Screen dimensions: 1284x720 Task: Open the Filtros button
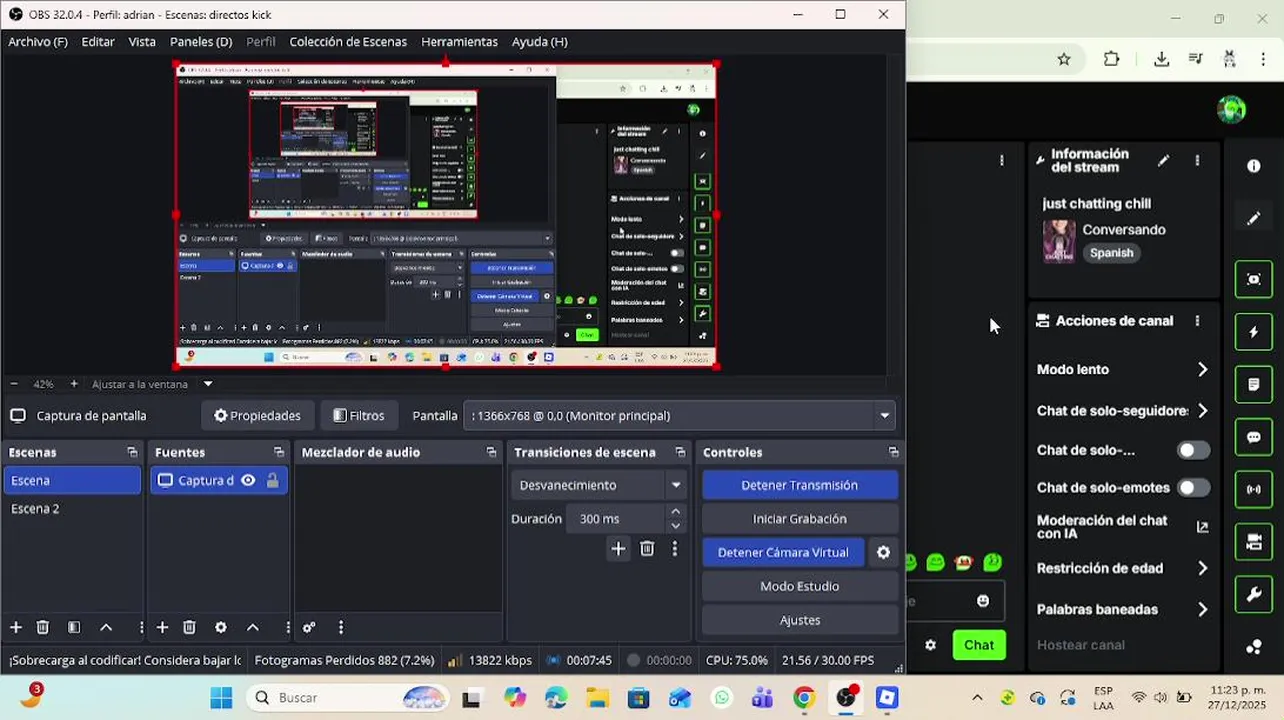coord(358,416)
